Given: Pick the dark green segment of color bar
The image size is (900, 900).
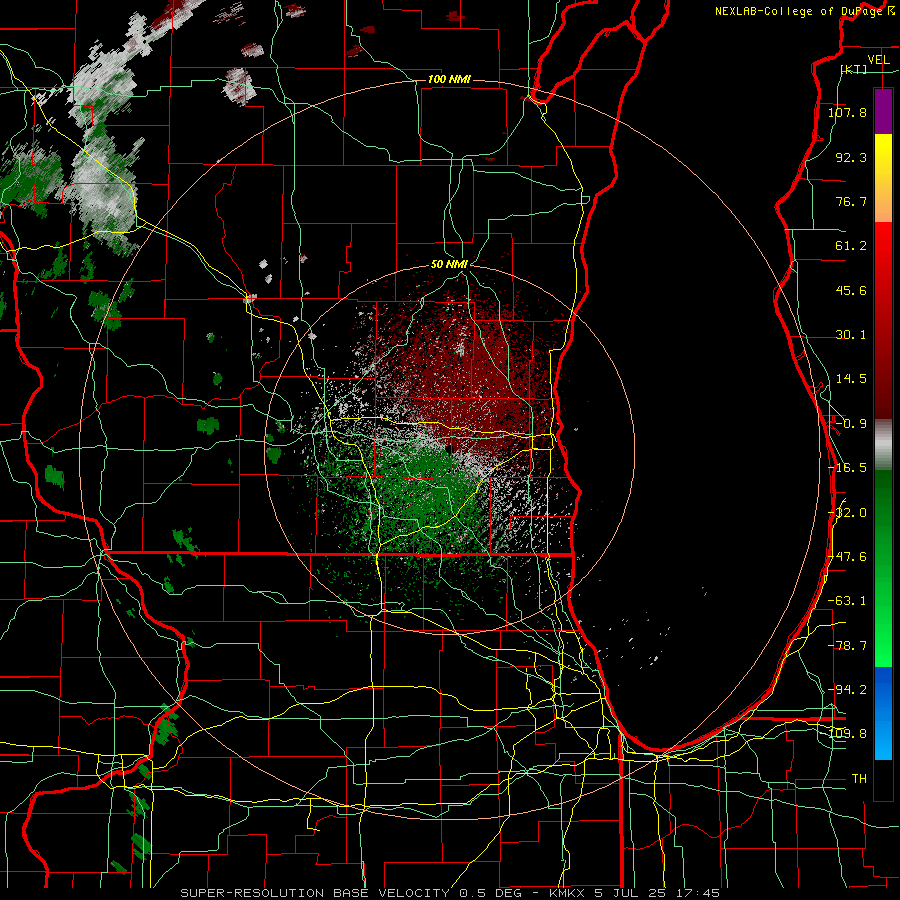Looking at the screenshot, I should [883, 505].
